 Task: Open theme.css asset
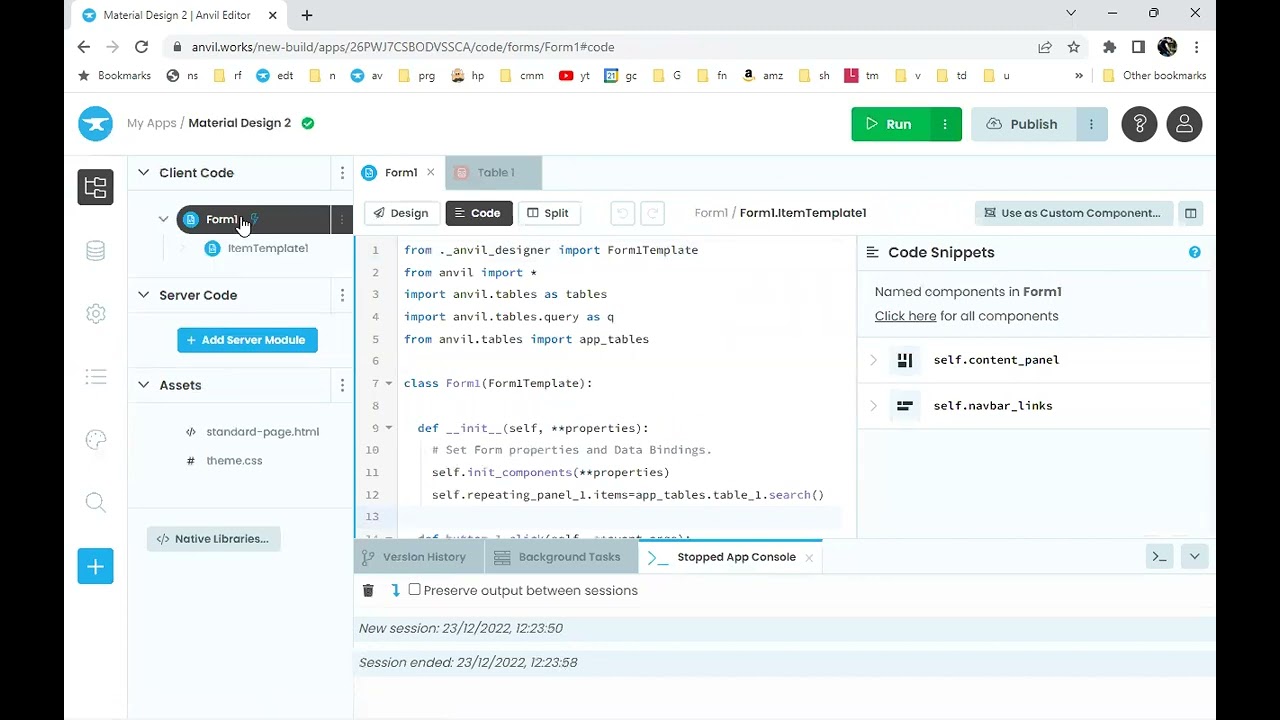(x=234, y=461)
